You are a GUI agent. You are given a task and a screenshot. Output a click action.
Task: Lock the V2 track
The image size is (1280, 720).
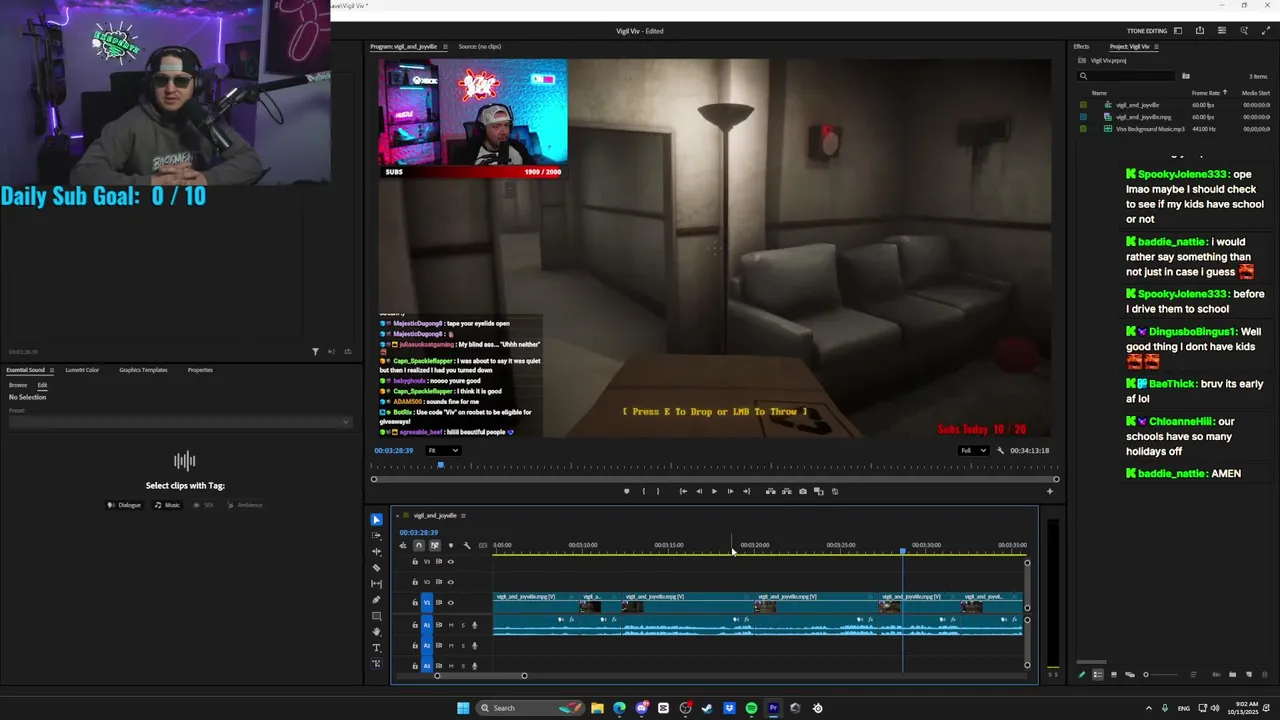[x=415, y=582]
